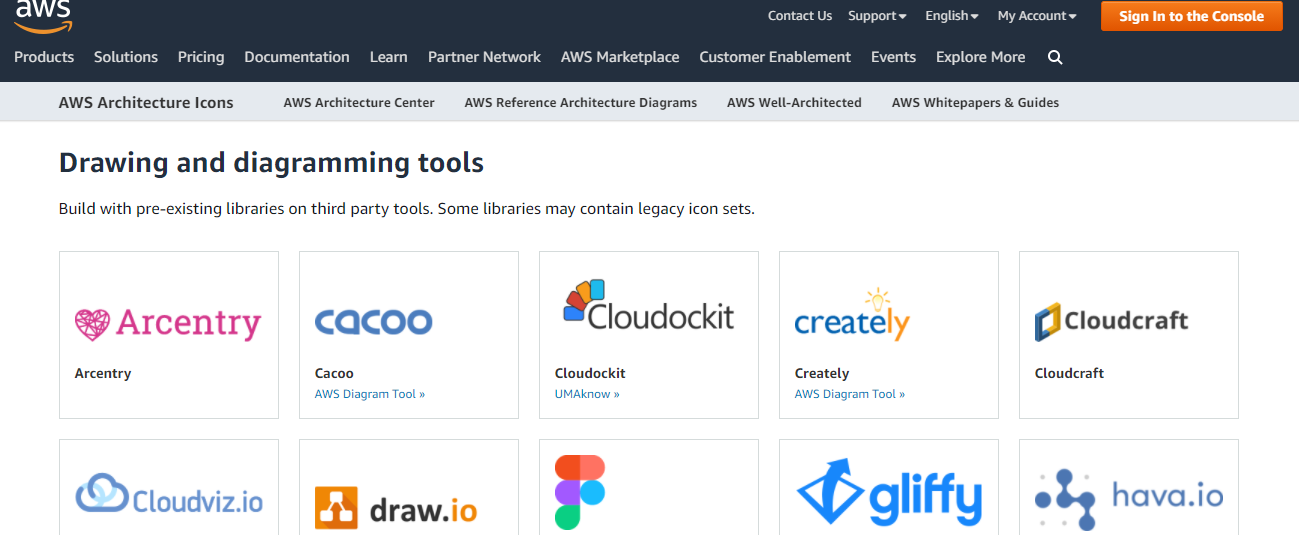Viewport: 1299px width, 535px height.
Task: Expand the Support dropdown
Action: pos(877,16)
